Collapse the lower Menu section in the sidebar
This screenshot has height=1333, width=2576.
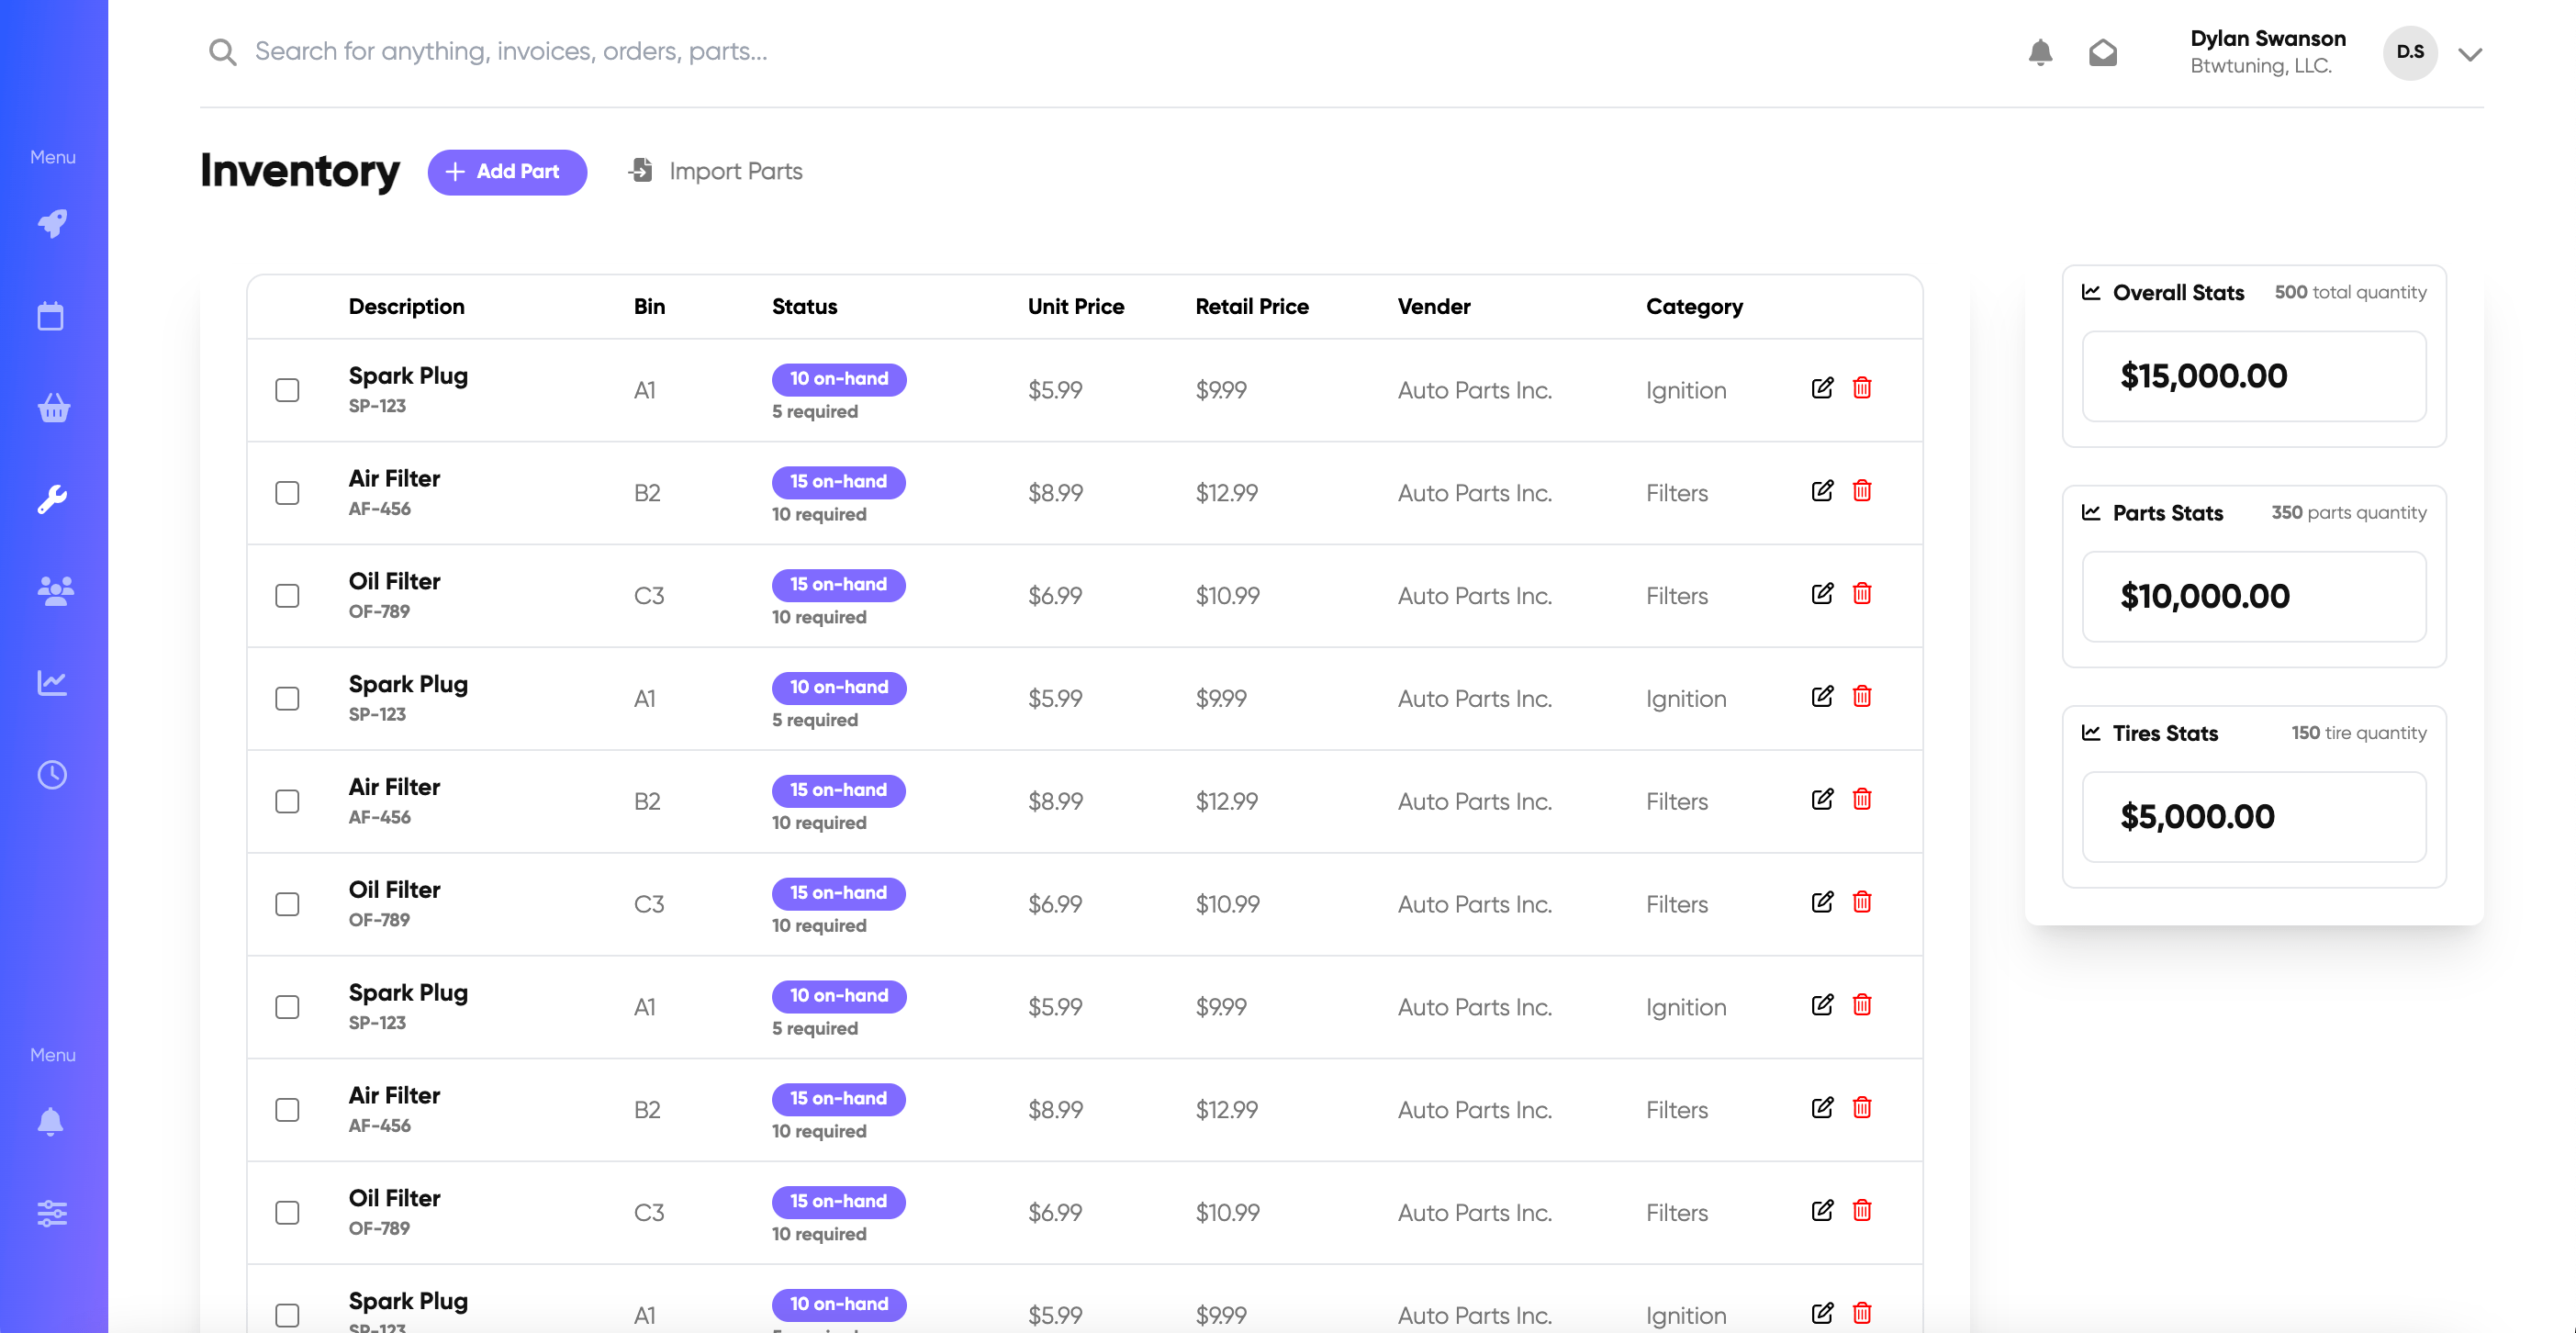click(52, 1054)
